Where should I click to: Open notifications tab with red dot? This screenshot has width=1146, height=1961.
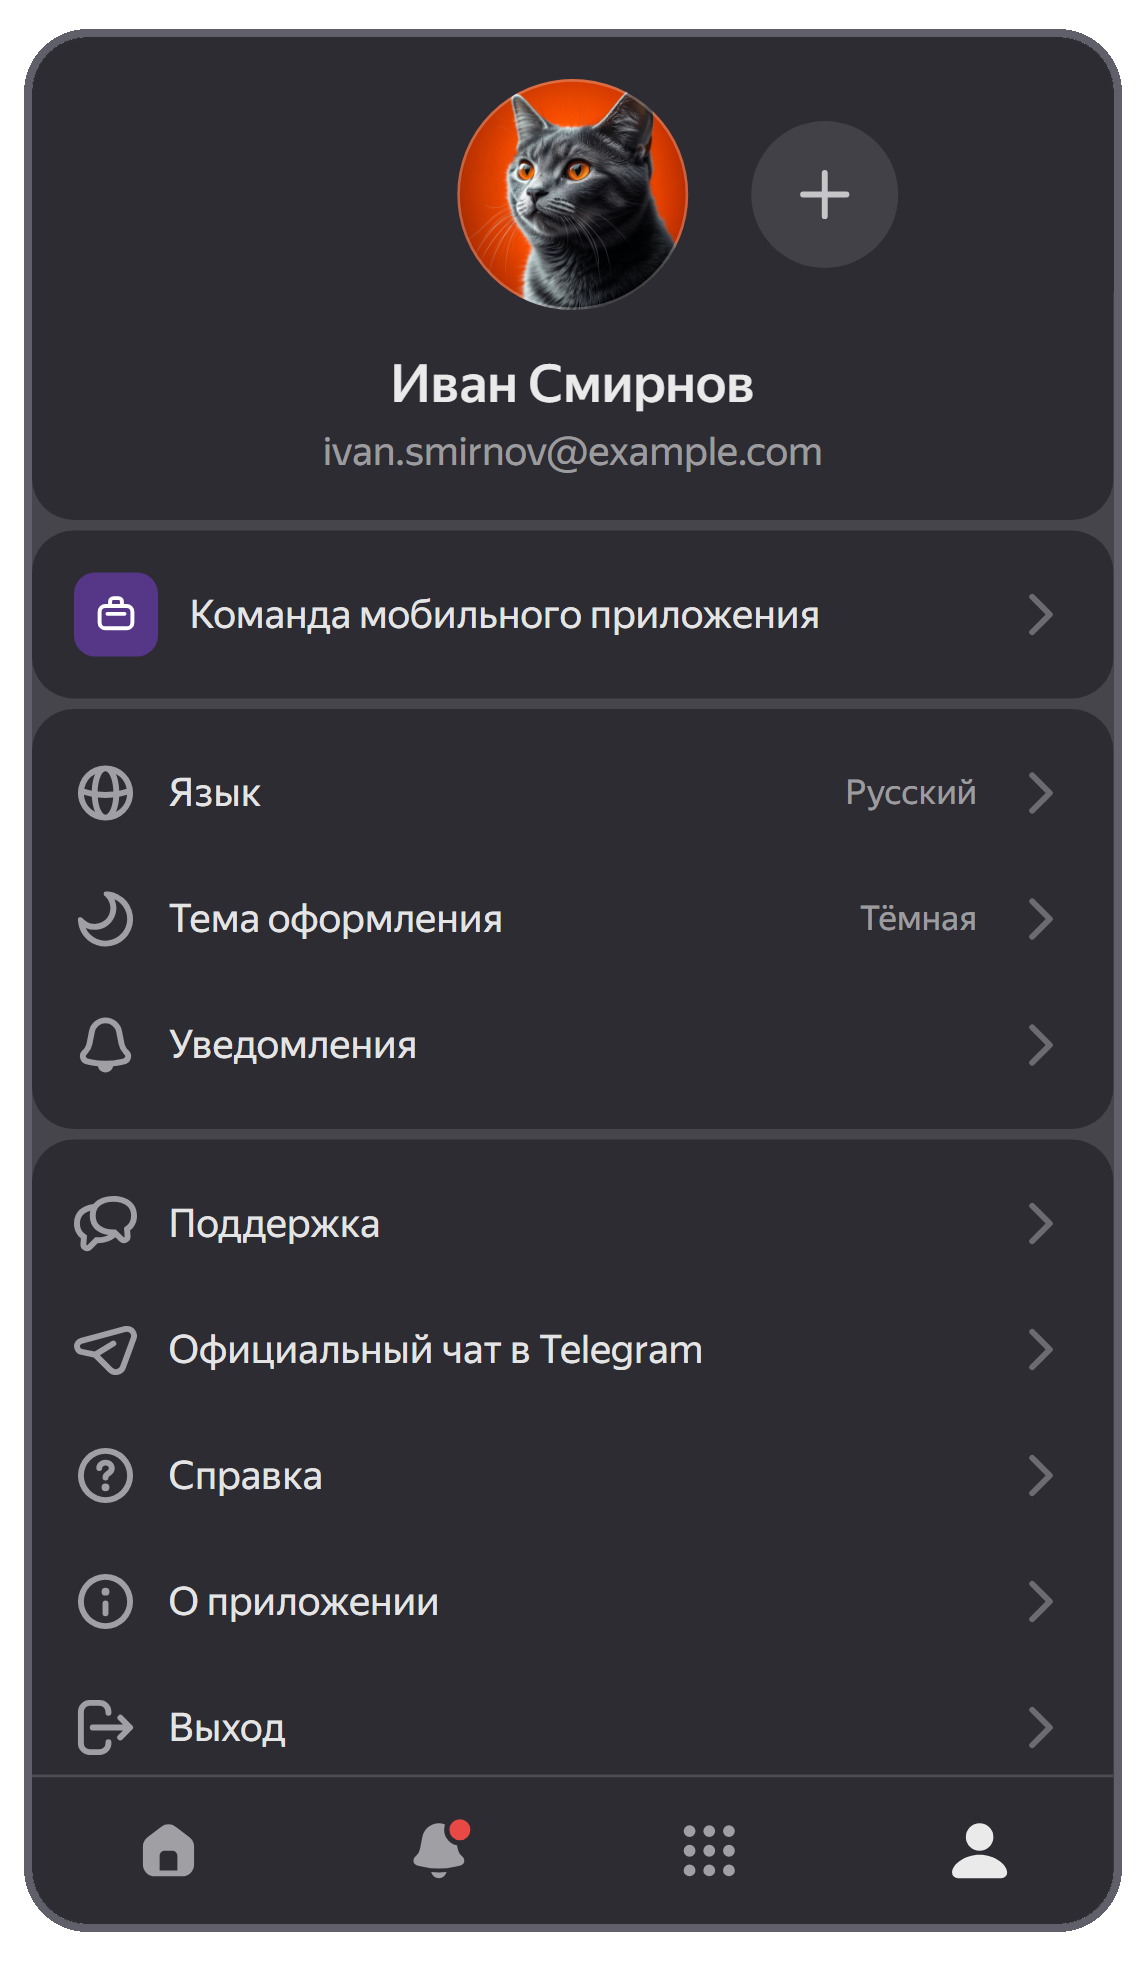[x=440, y=1848]
